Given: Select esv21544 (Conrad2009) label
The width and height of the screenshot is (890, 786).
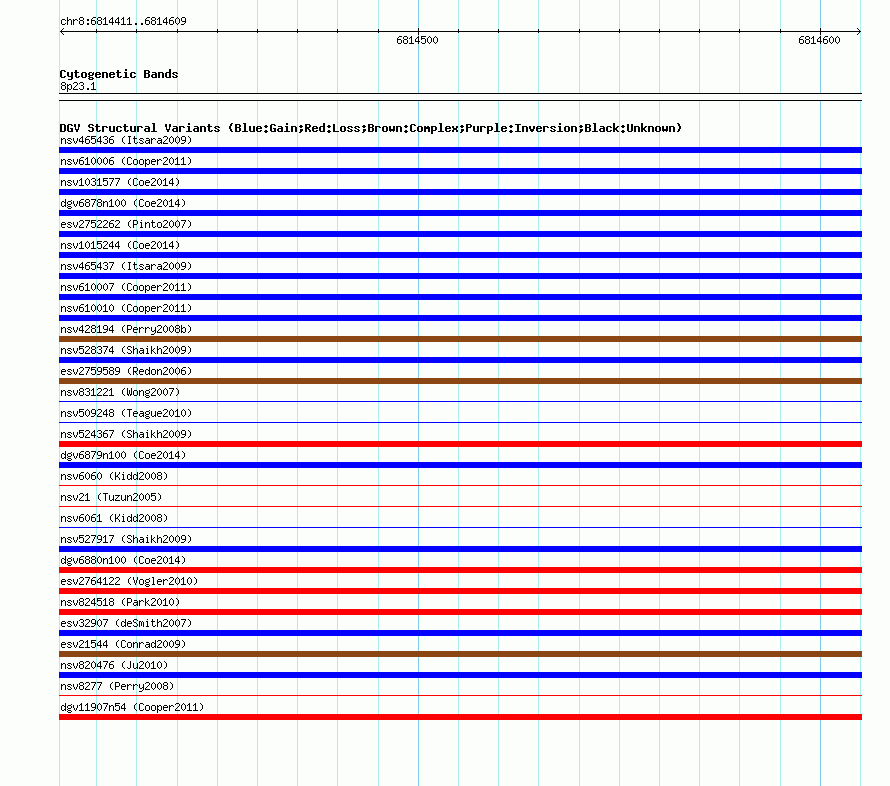Looking at the screenshot, I should tap(123, 644).
